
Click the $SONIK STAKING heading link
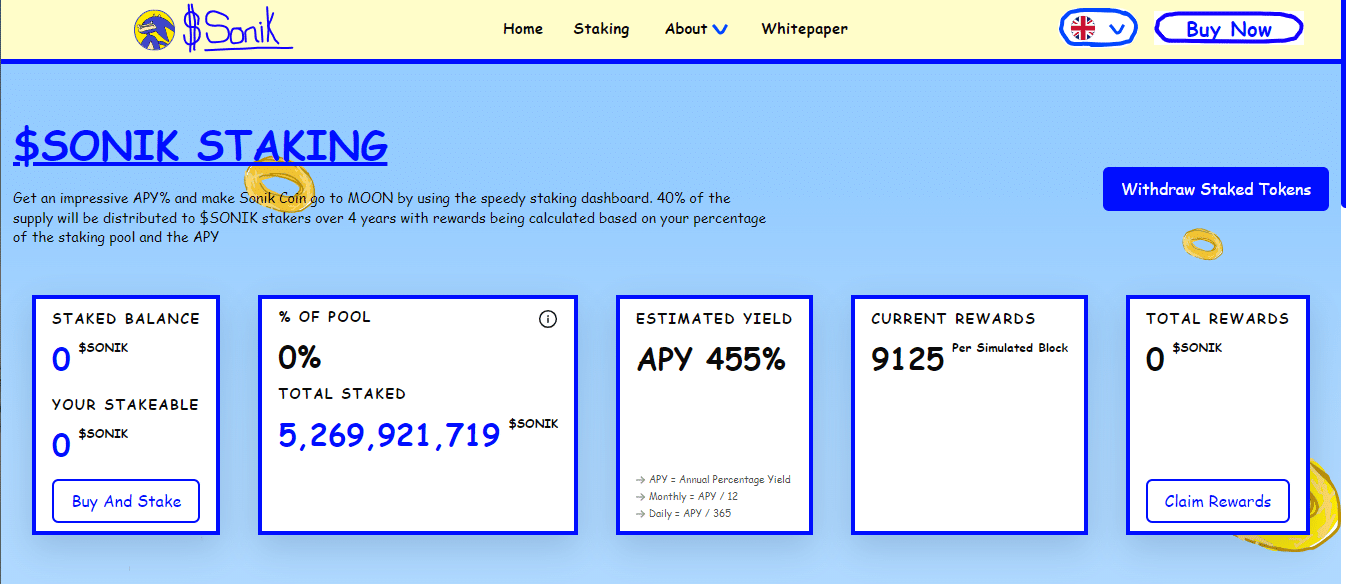[x=200, y=146]
